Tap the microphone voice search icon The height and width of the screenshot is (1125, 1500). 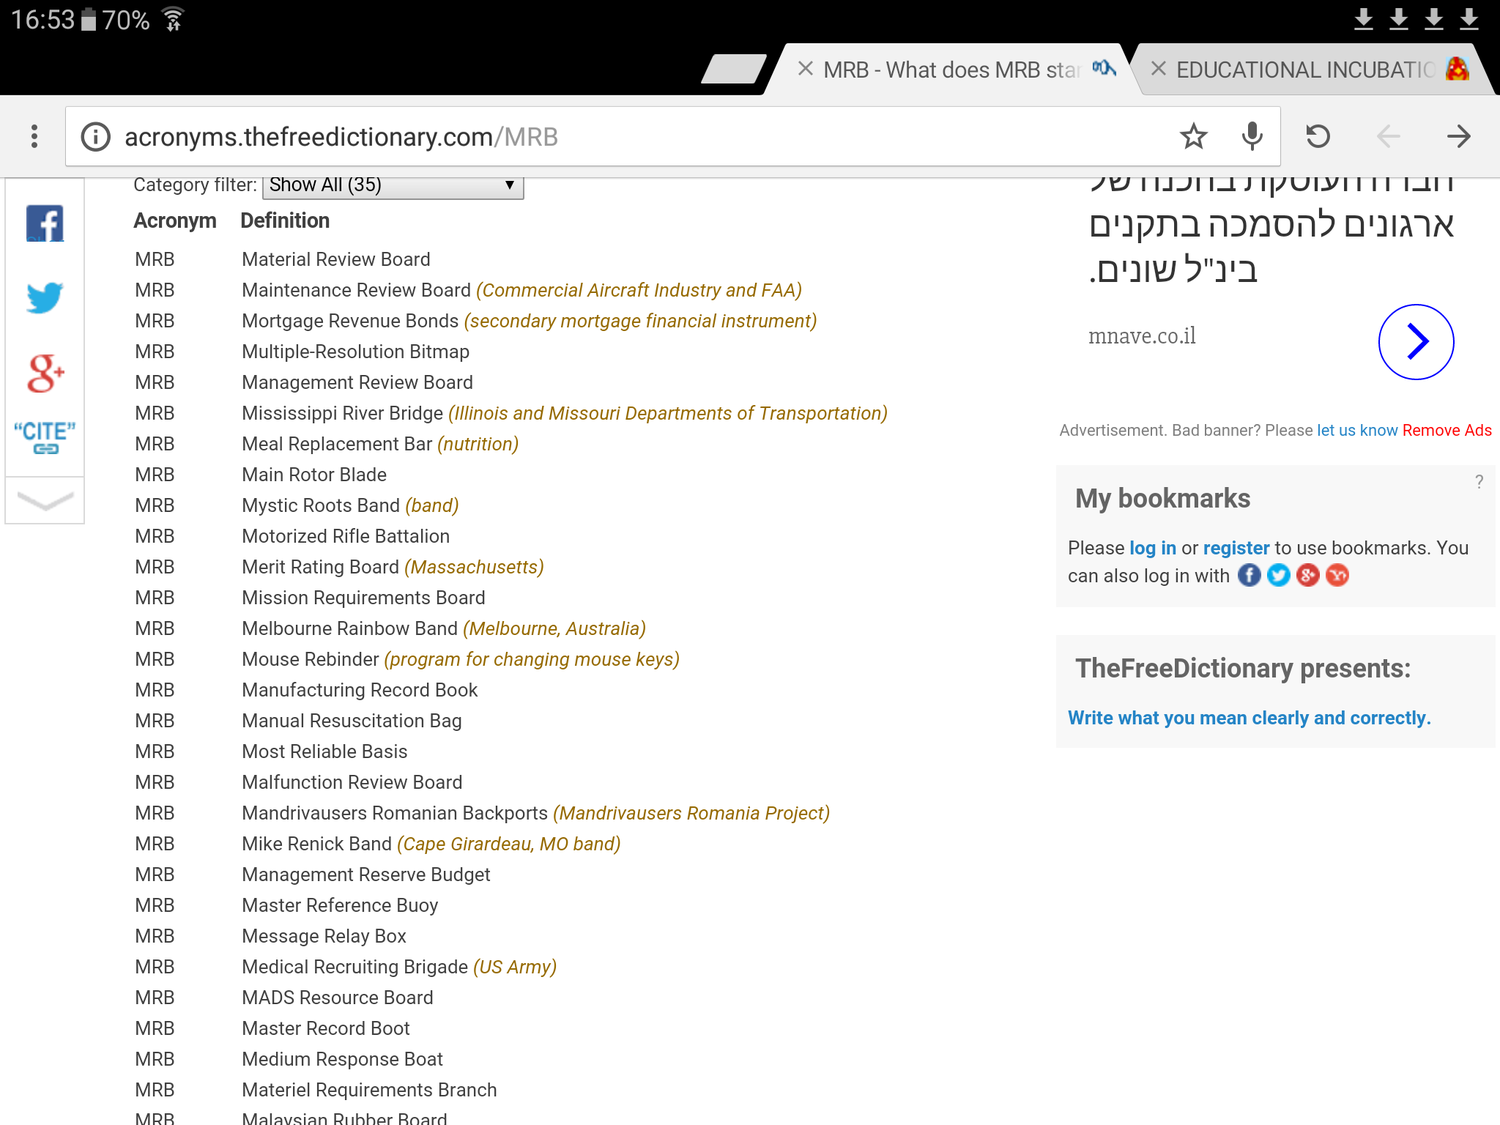(x=1251, y=136)
